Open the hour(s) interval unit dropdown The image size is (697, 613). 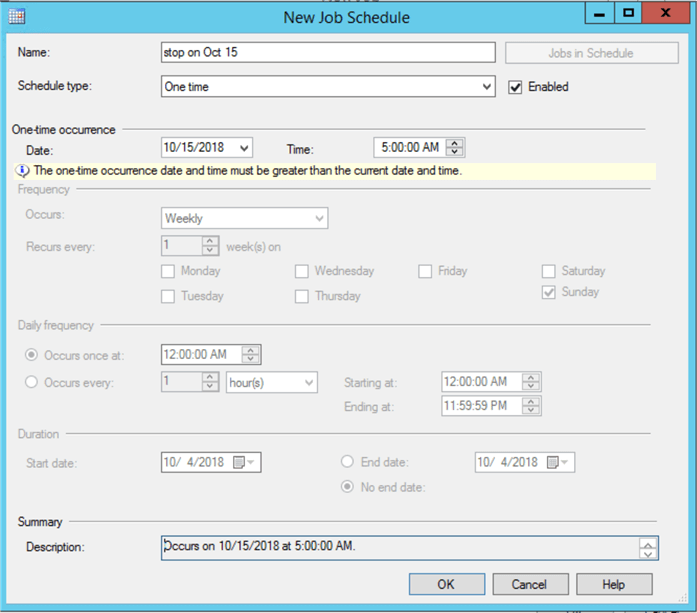point(308,381)
